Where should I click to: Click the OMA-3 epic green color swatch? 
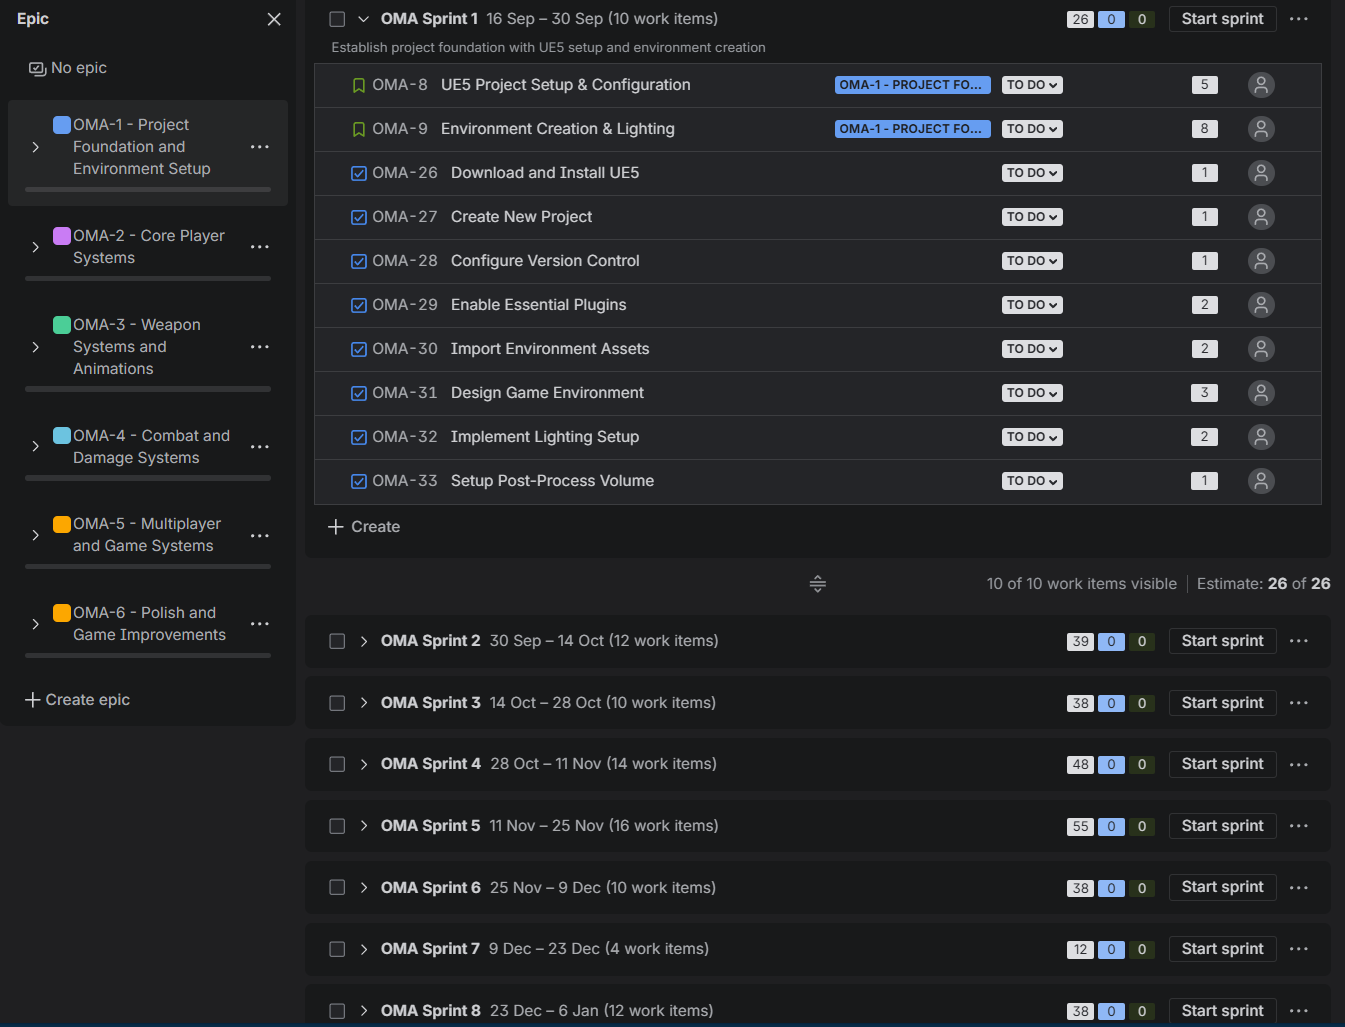[62, 325]
